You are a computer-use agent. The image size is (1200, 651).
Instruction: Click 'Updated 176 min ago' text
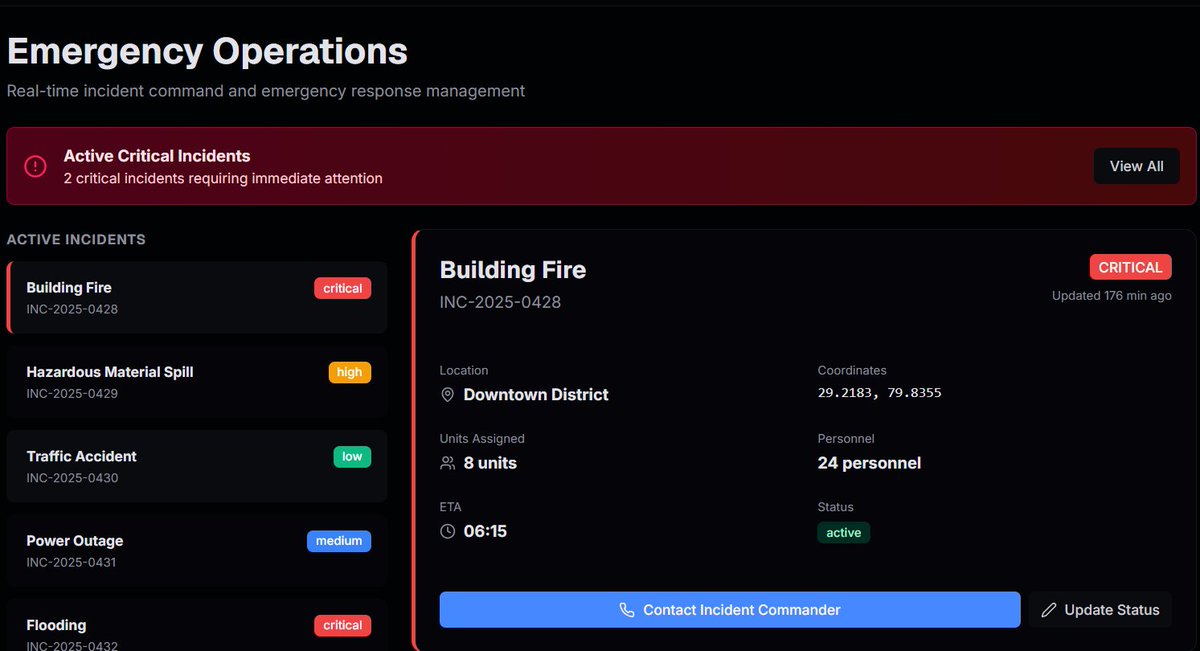[x=1112, y=296]
